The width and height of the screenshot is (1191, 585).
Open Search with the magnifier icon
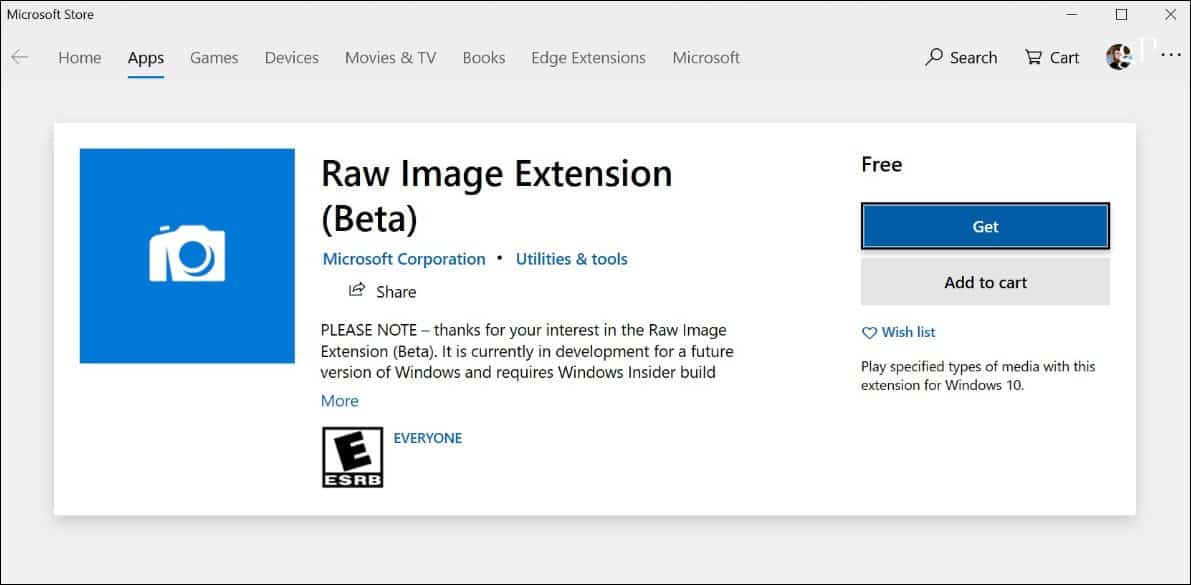tap(934, 57)
